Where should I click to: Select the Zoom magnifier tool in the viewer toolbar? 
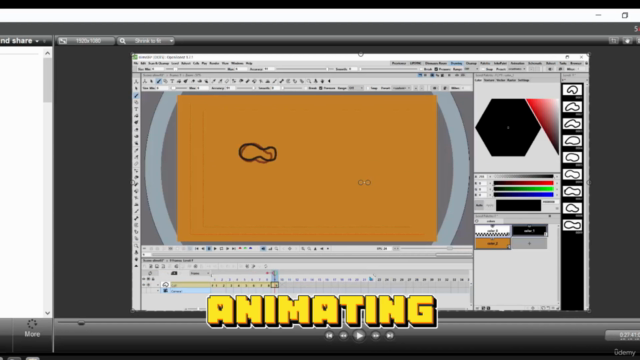tap(309, 81)
